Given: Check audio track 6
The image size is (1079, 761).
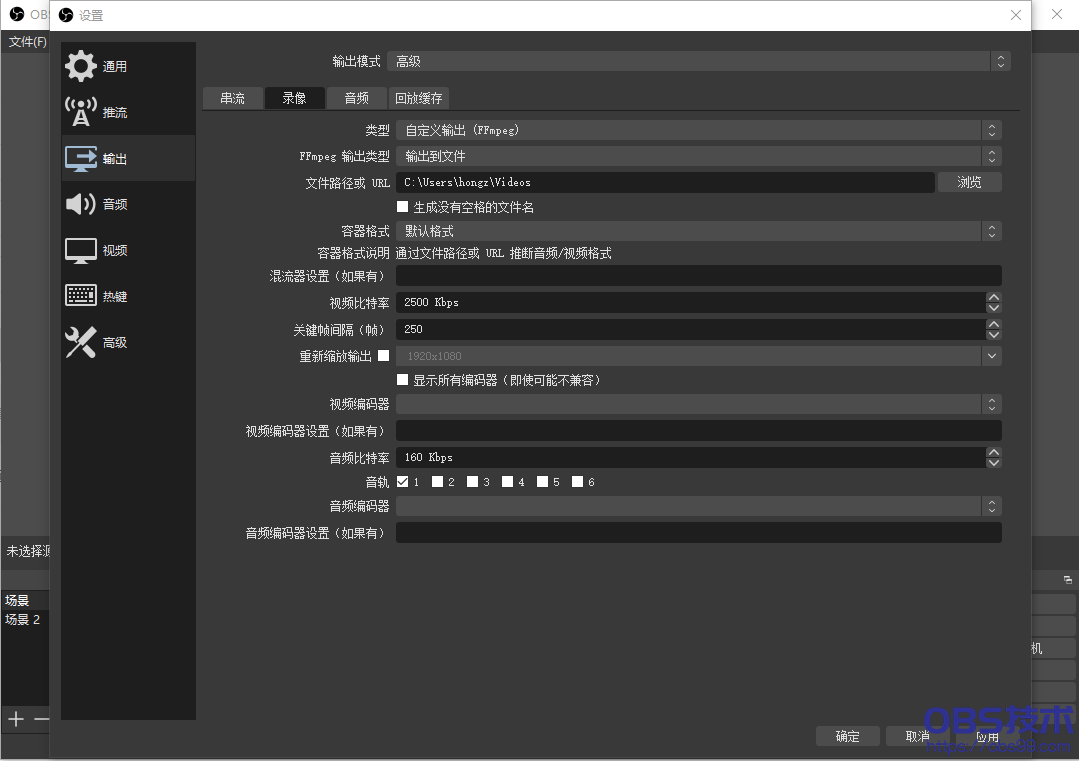Looking at the screenshot, I should coord(577,482).
